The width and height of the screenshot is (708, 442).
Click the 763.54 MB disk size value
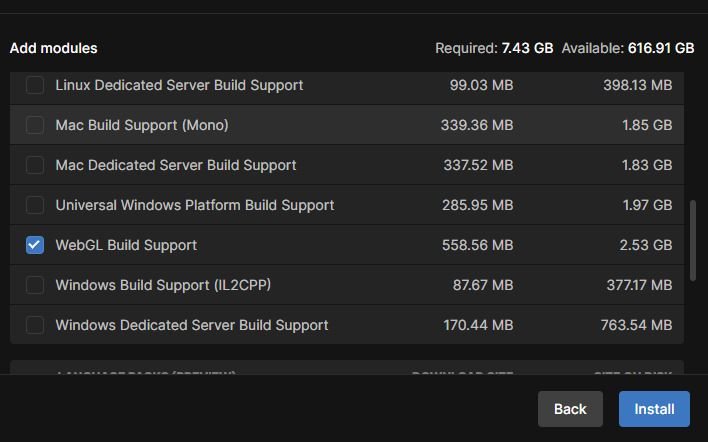coord(636,325)
